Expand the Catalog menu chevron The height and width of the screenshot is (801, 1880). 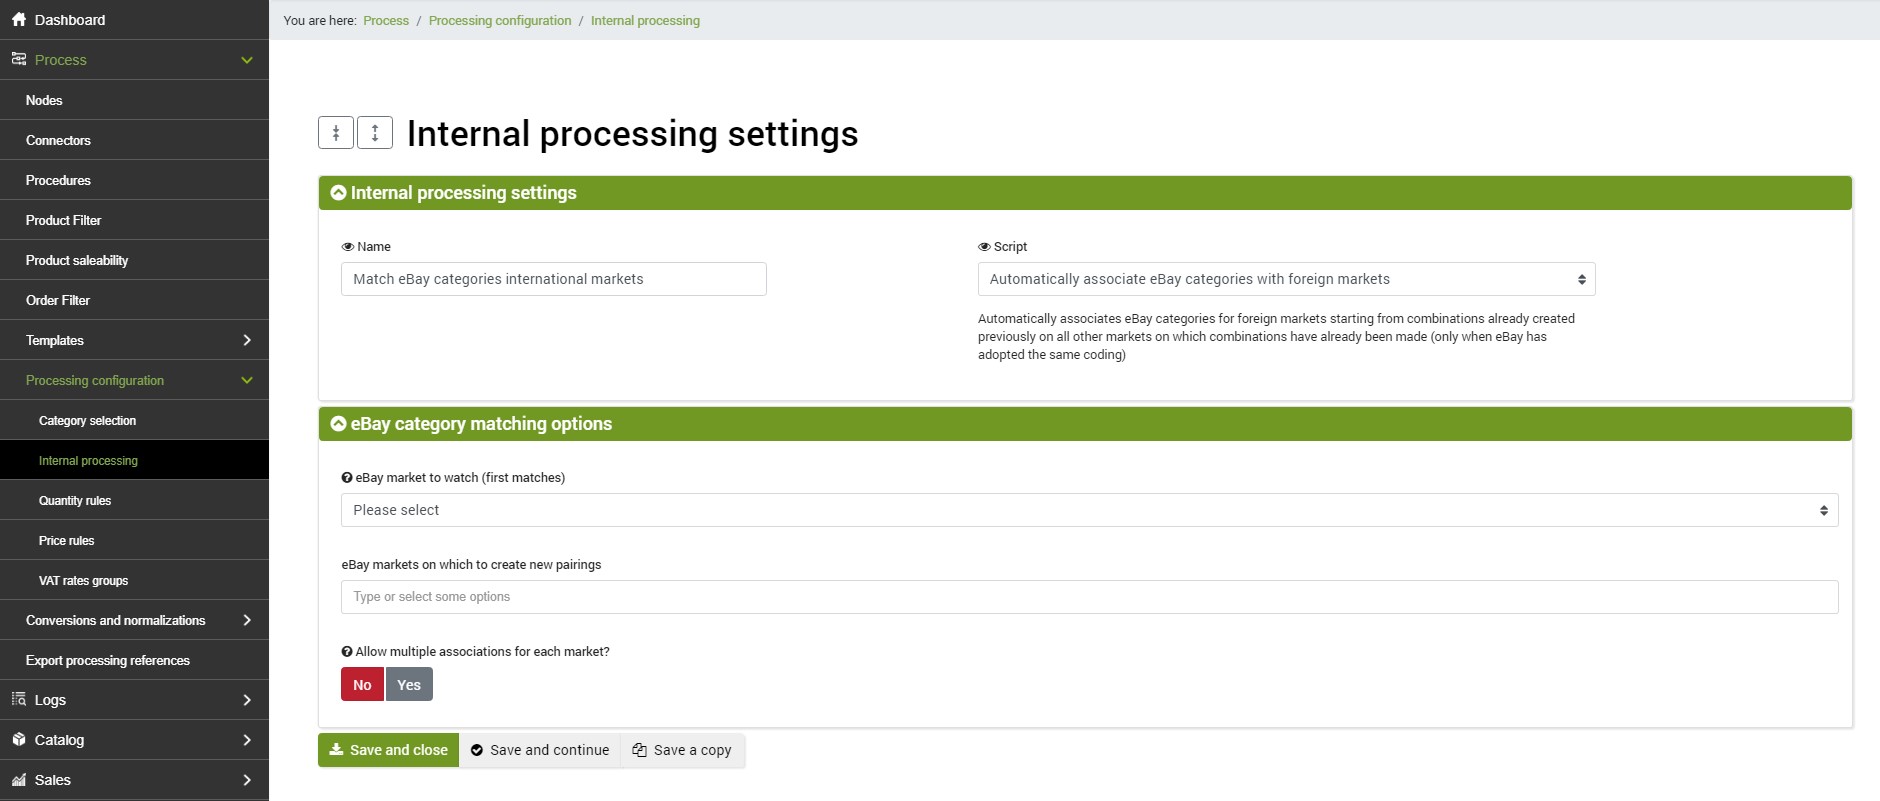tap(247, 740)
